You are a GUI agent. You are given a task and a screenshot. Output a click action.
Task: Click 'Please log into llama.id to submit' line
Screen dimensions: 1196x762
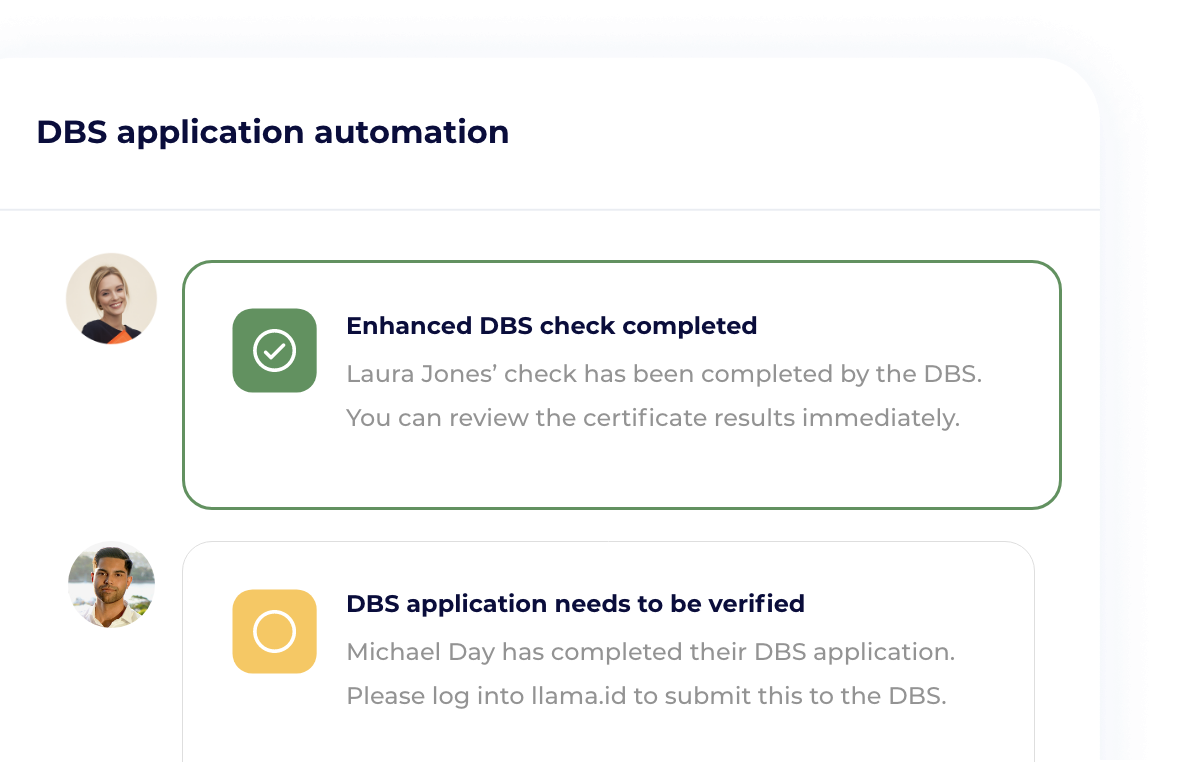tap(646, 696)
